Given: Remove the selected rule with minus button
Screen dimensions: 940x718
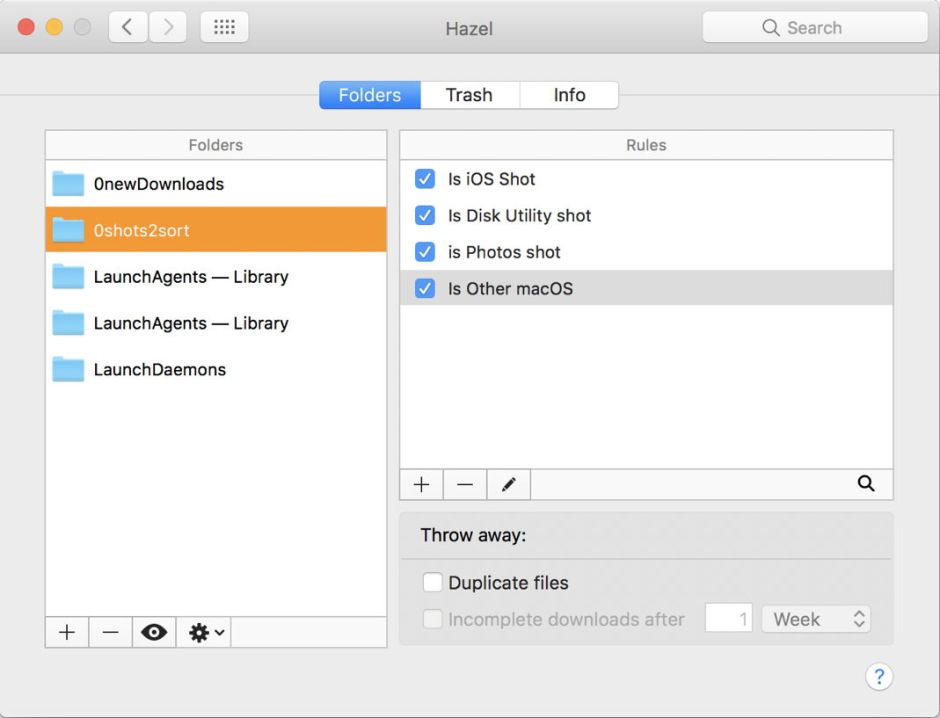Looking at the screenshot, I should click(465, 484).
